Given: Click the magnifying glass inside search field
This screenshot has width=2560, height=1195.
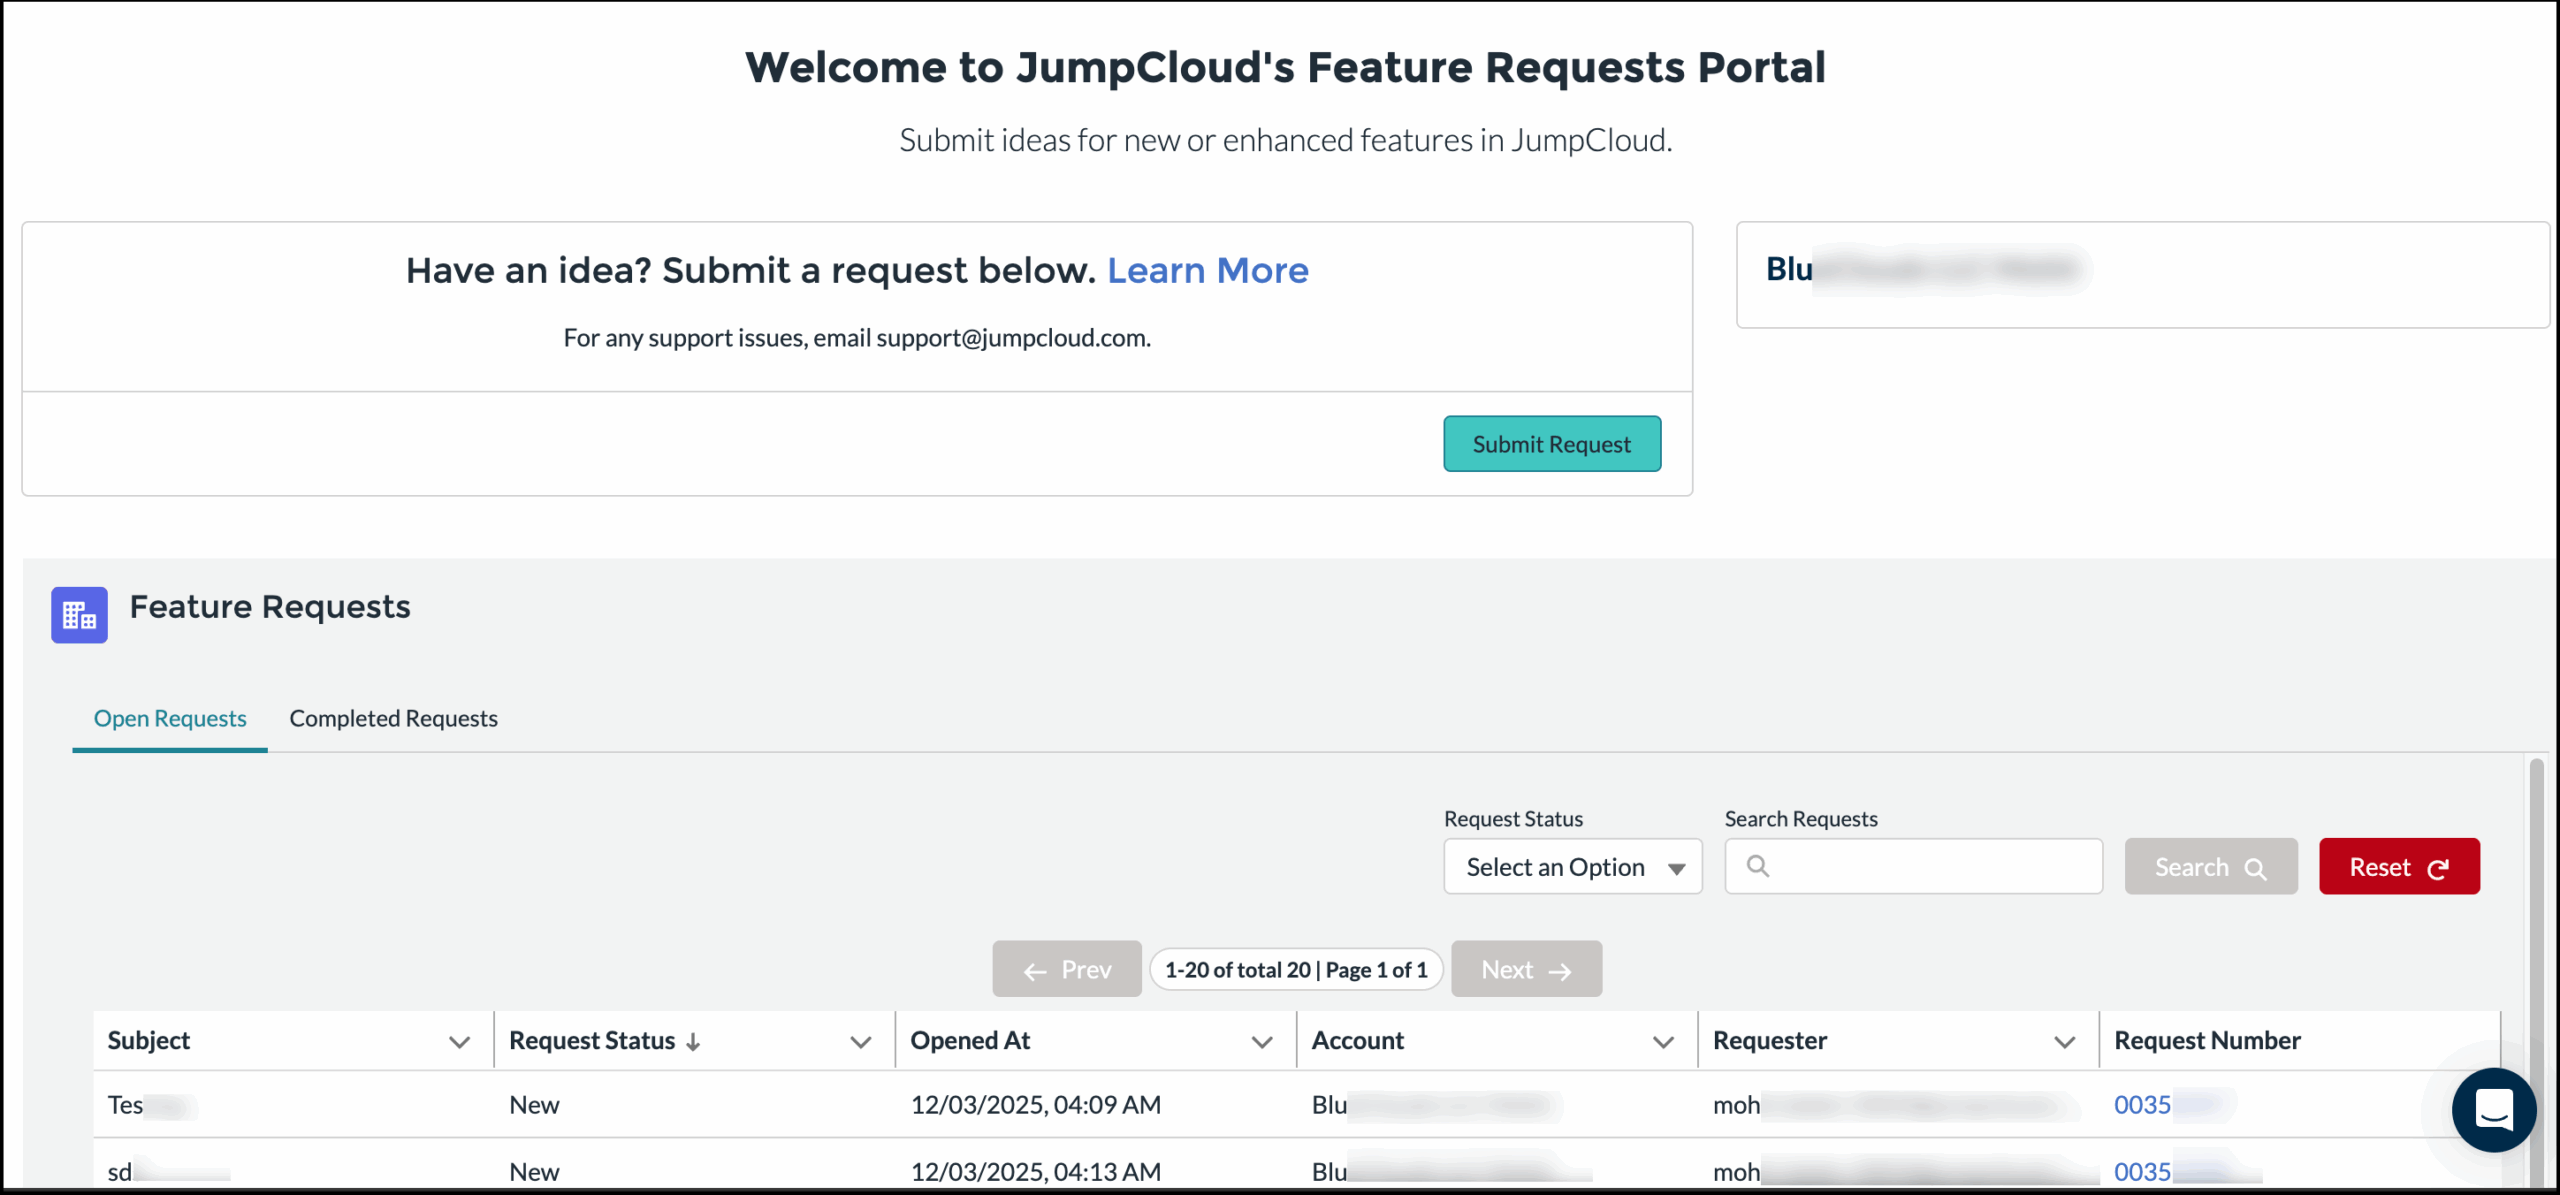Looking at the screenshot, I should (x=1759, y=866).
